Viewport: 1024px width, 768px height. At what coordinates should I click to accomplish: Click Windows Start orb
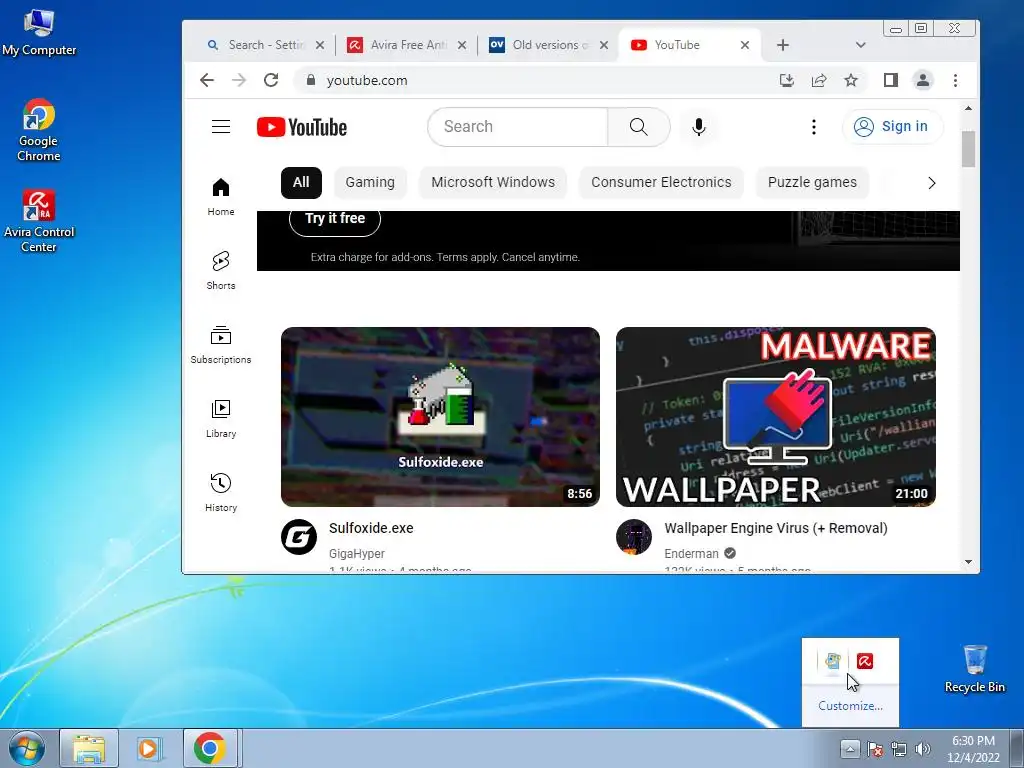tap(26, 748)
